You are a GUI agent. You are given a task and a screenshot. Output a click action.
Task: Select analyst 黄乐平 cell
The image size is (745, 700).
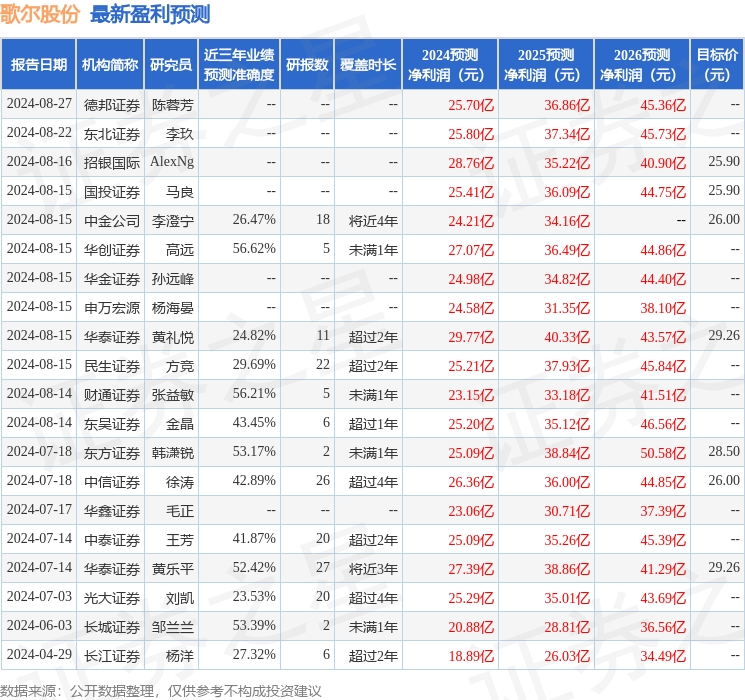(172, 569)
